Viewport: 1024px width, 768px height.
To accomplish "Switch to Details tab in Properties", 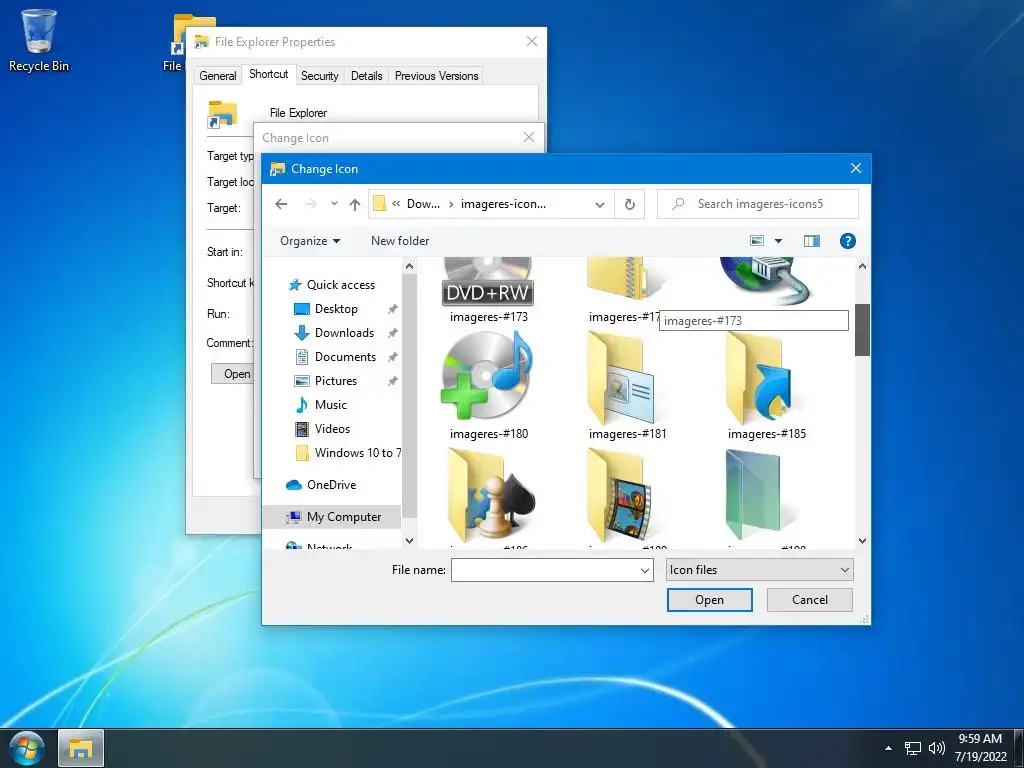I will pyautogui.click(x=366, y=76).
